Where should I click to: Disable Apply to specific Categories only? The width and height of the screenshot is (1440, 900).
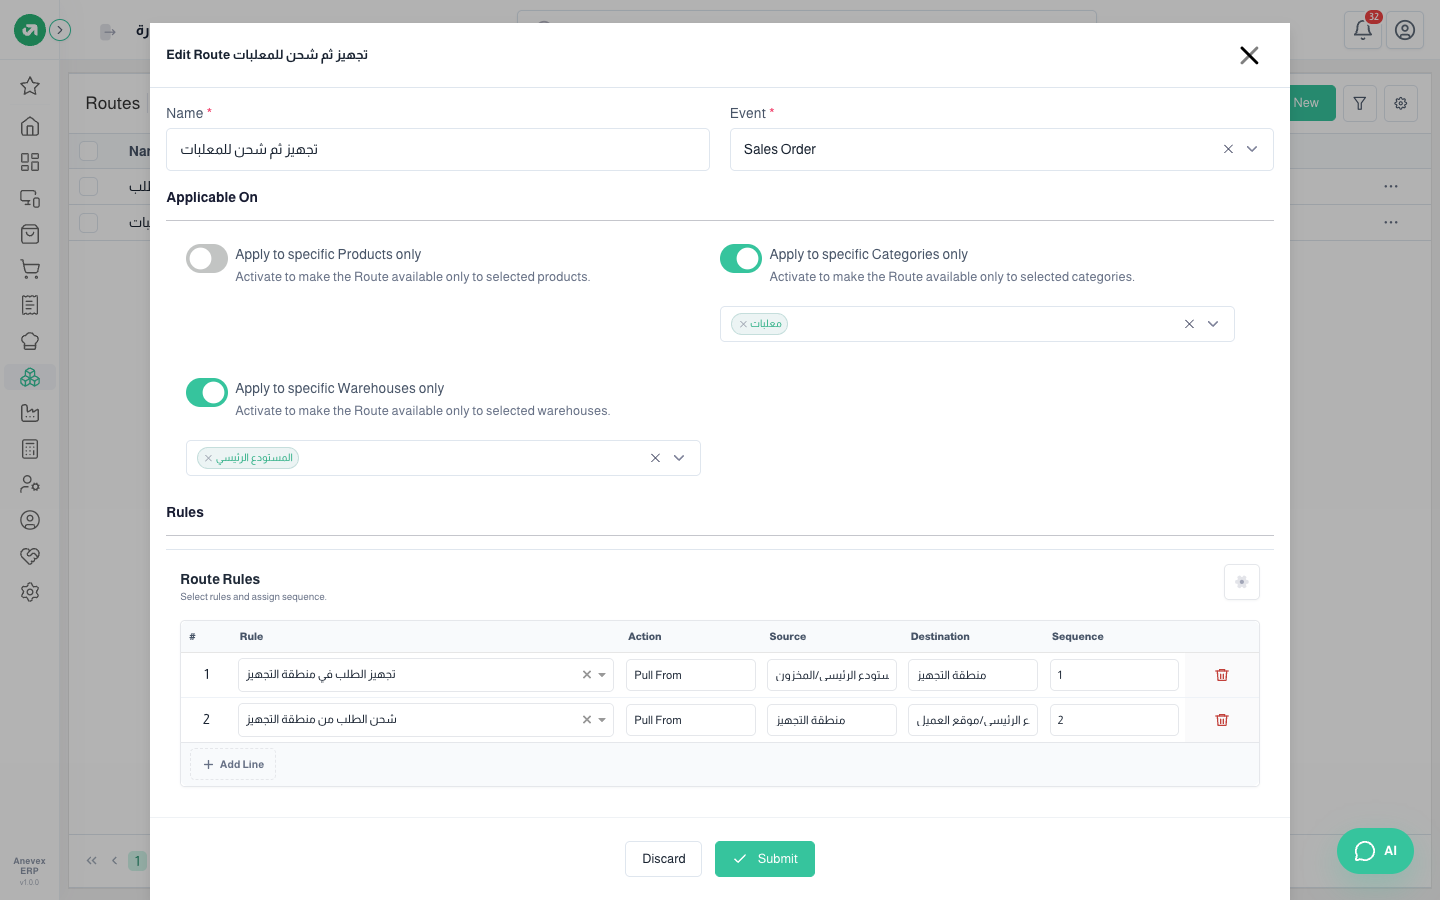pos(741,259)
